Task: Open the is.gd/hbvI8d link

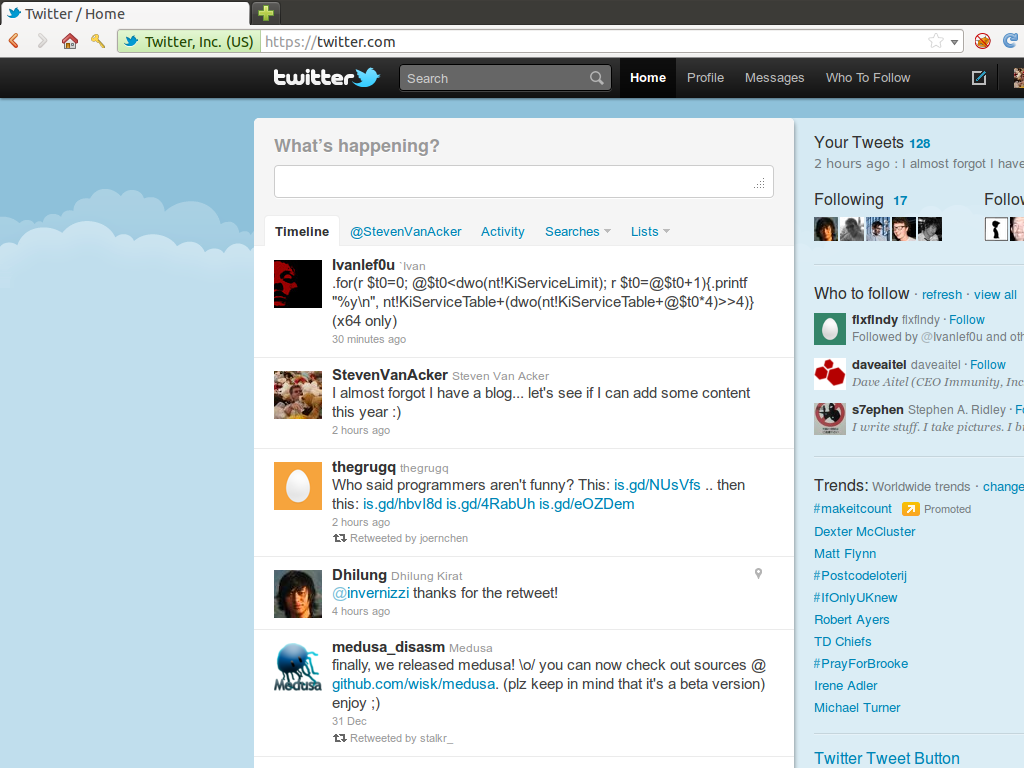Action: coord(402,504)
